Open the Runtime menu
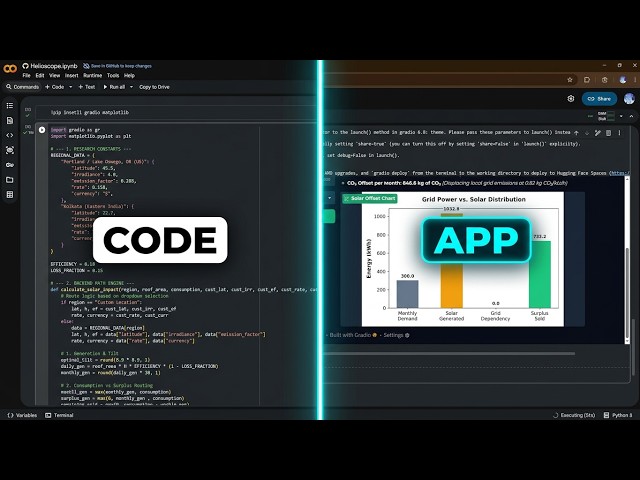 pos(93,76)
